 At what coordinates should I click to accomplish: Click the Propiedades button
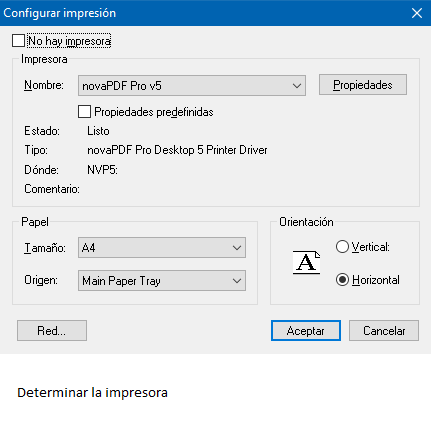(363, 85)
